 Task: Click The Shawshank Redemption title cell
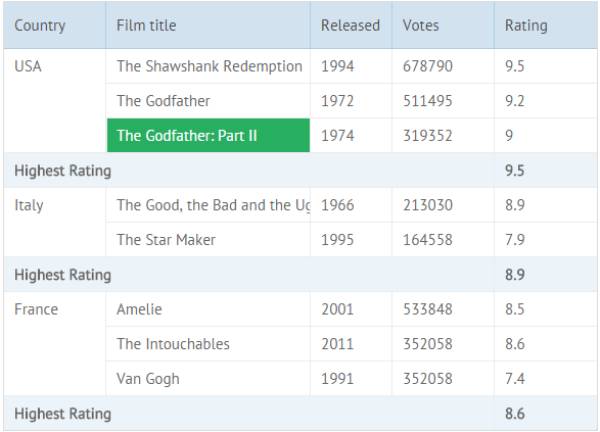(x=208, y=66)
